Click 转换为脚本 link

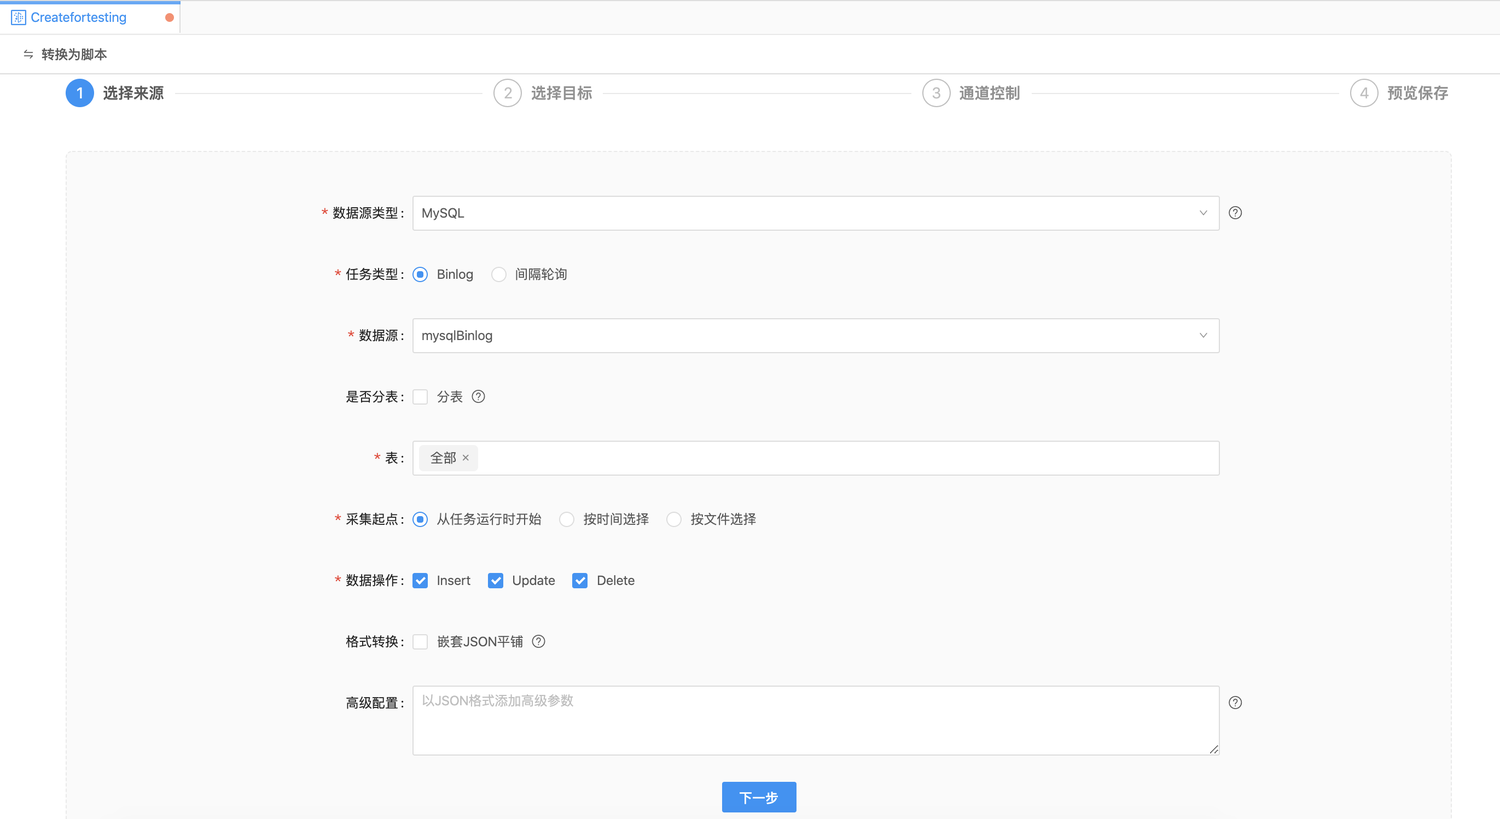pyautogui.click(x=74, y=55)
